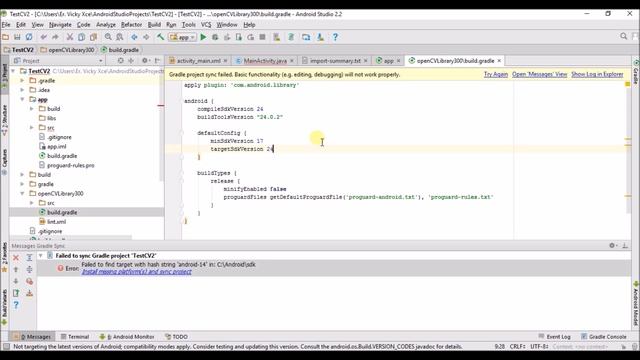640x360 pixels.
Task: Open the Refactor menu
Action: tap(131, 25)
